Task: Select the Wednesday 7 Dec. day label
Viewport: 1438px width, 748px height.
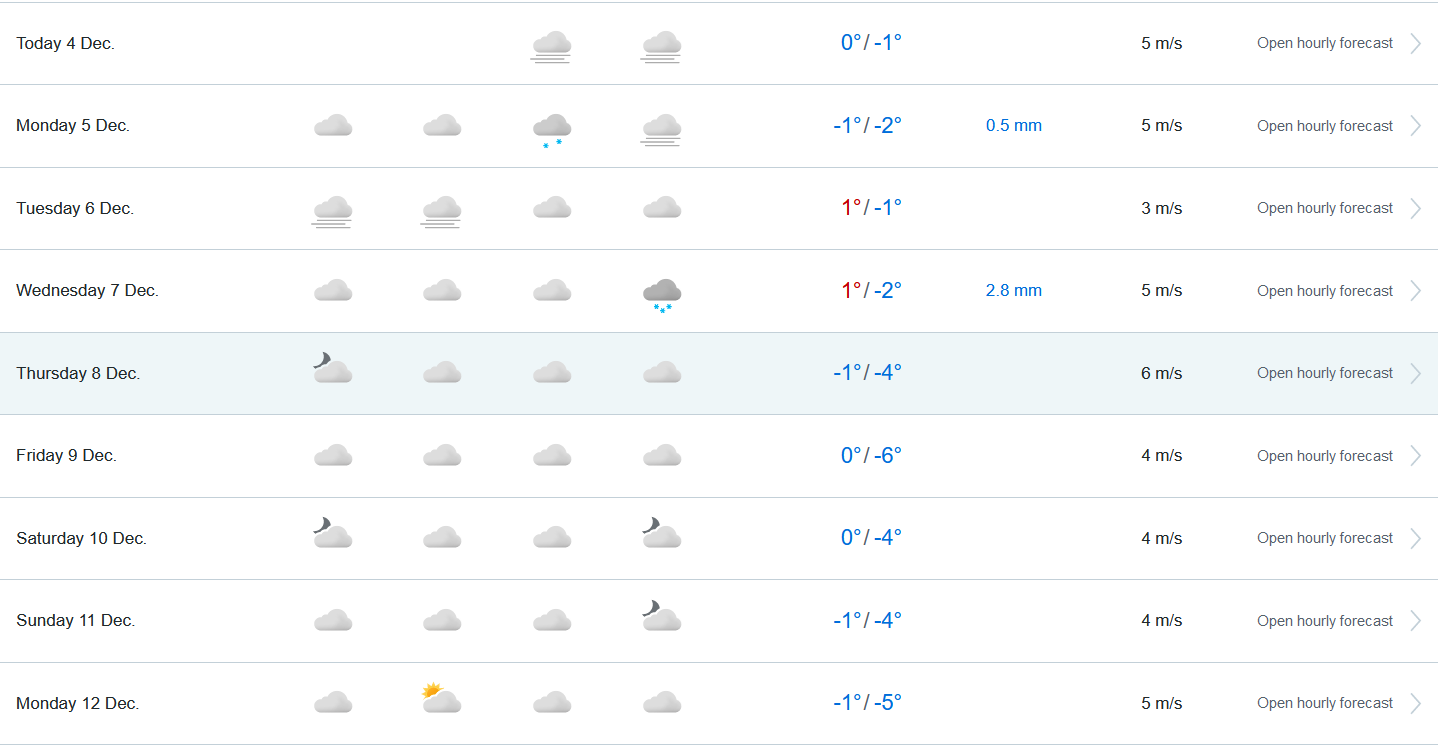Action: coord(87,291)
